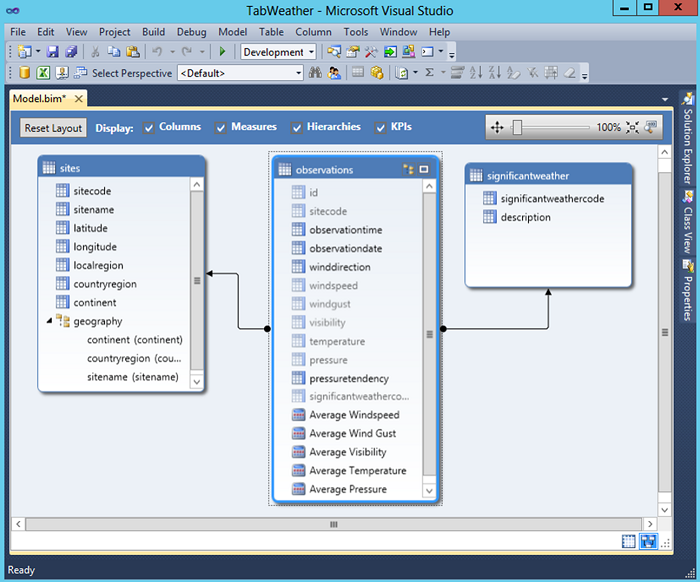Open the Development configuration dropdown

(x=311, y=52)
